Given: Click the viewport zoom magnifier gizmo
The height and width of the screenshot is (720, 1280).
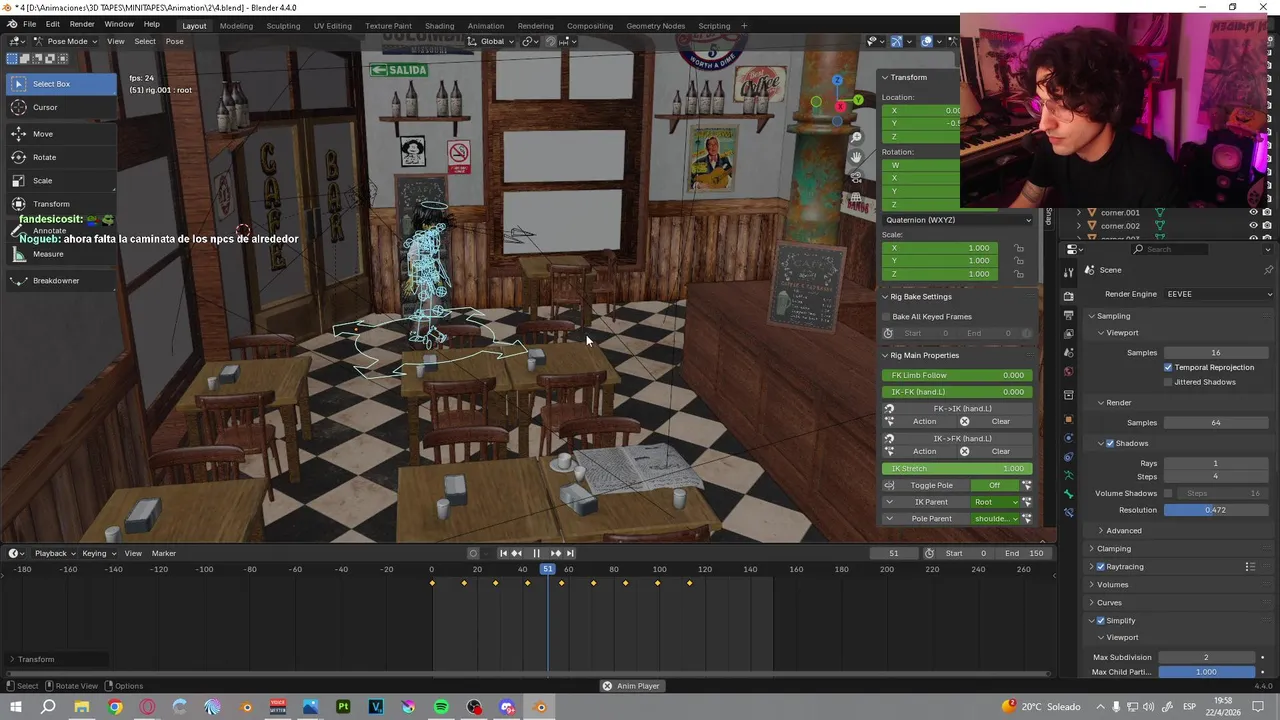Looking at the screenshot, I should 856,137.
